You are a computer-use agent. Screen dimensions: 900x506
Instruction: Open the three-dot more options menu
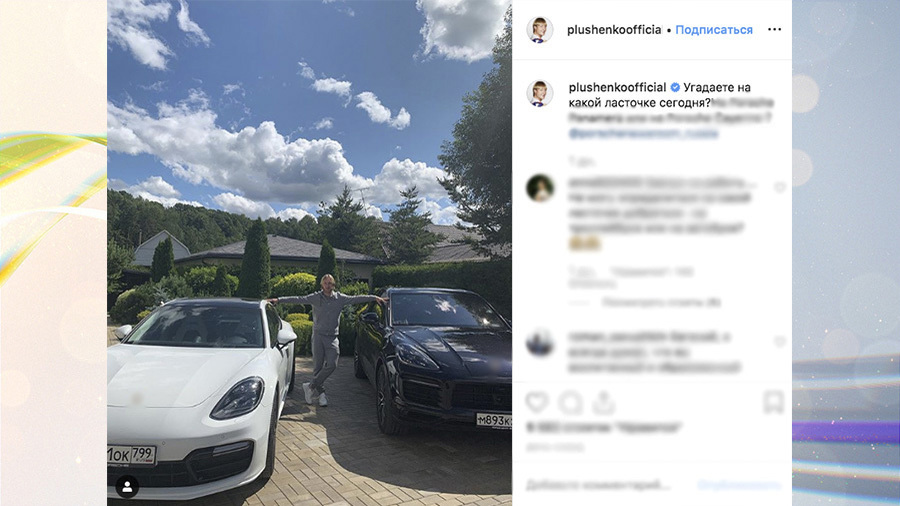pos(774,29)
